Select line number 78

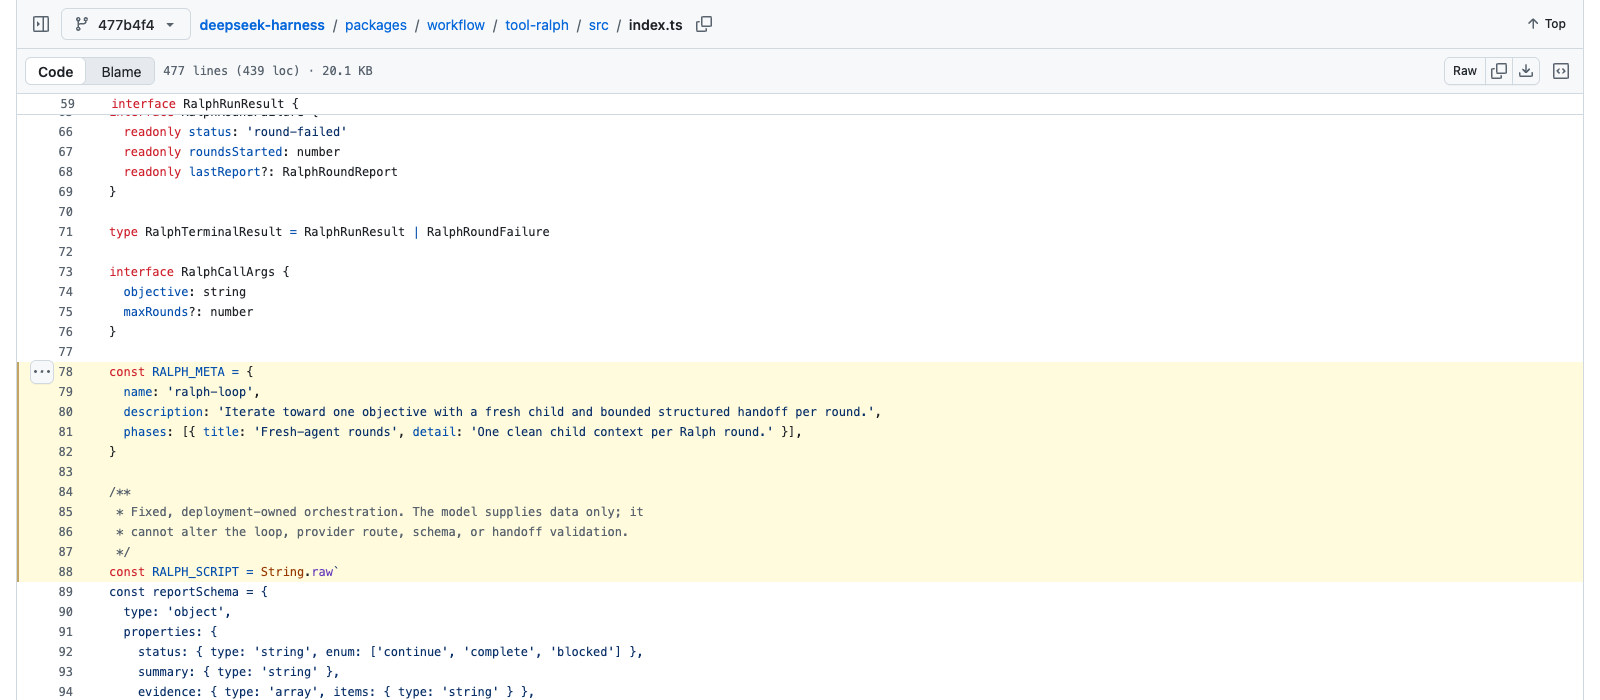[66, 372]
